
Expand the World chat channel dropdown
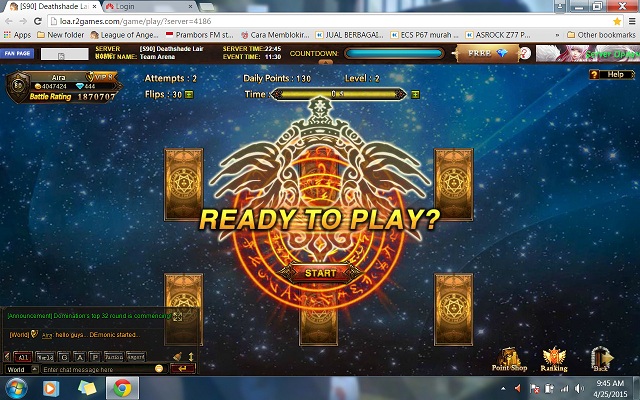tap(35, 369)
